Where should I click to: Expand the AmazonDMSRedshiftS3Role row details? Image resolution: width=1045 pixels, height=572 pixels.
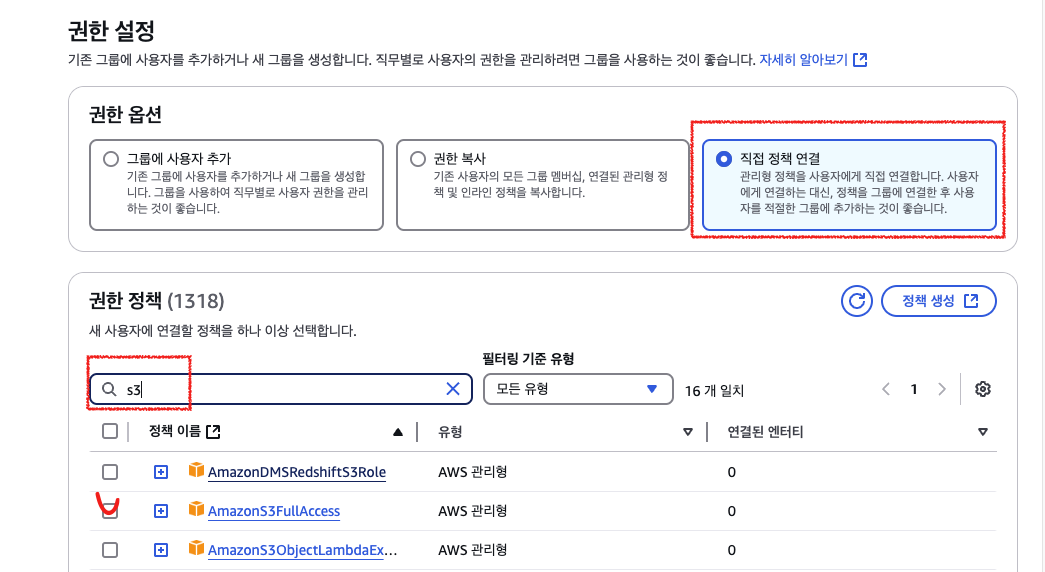[161, 472]
